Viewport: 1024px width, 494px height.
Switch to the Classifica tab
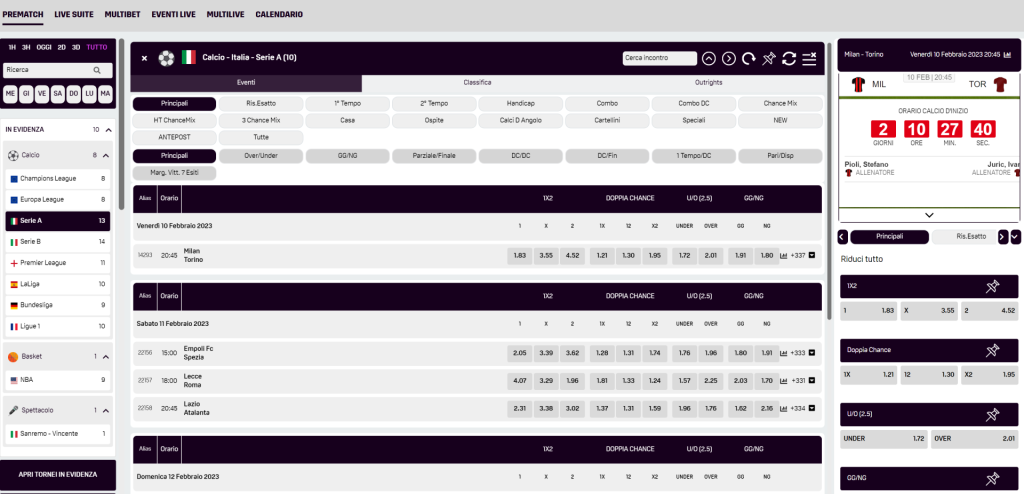click(x=477, y=83)
